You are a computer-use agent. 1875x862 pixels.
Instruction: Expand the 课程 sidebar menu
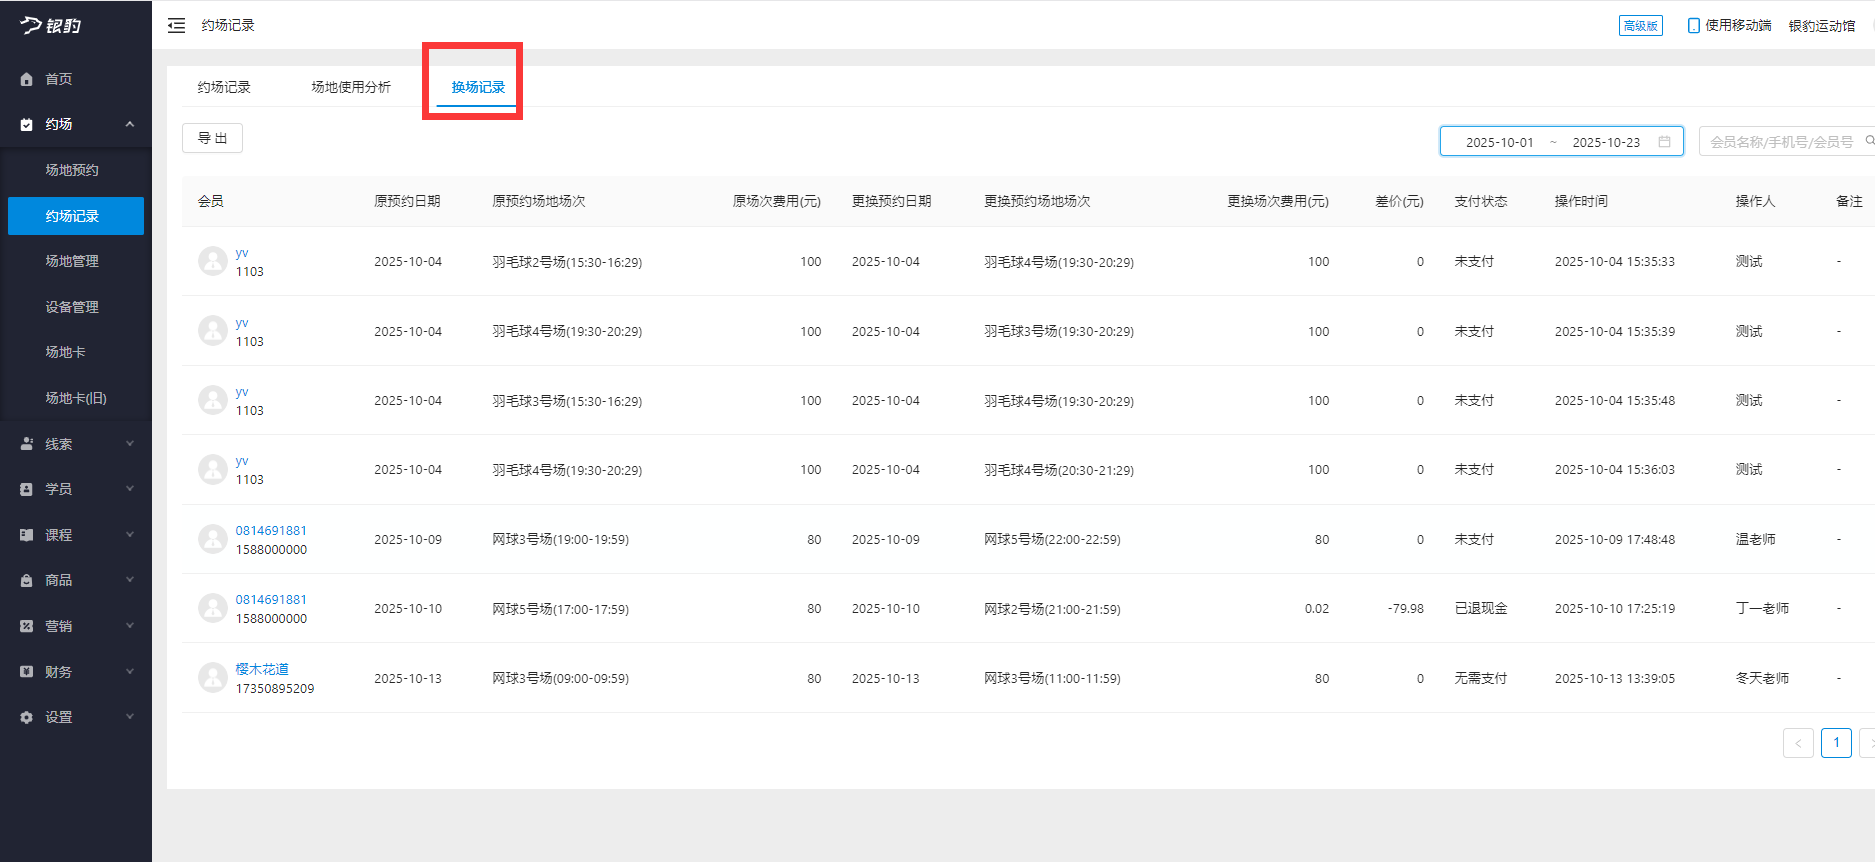click(76, 535)
